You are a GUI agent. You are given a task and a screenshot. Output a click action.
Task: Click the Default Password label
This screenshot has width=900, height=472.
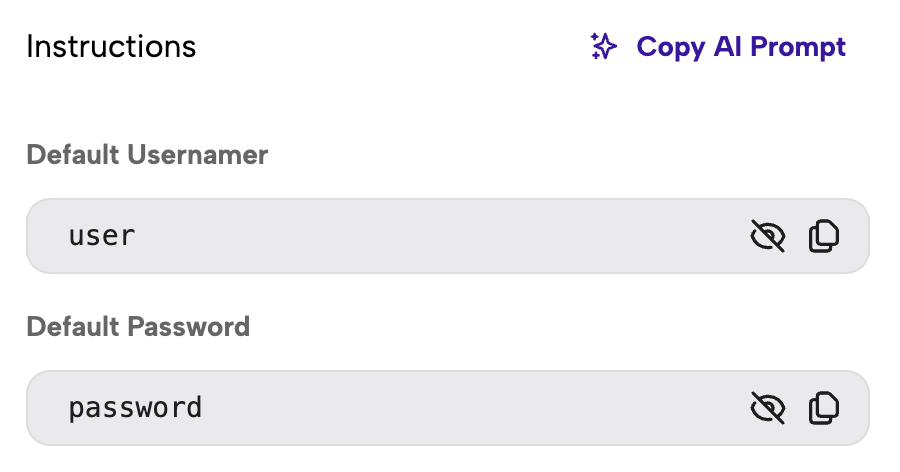point(138,326)
